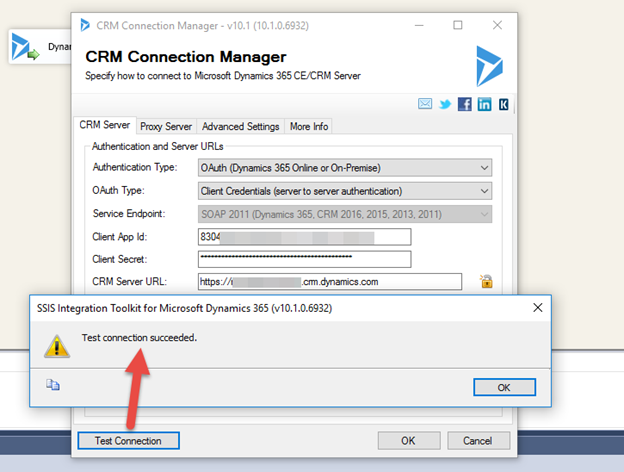Open the Advanced Settings tab
The image size is (624, 472).
click(240, 127)
